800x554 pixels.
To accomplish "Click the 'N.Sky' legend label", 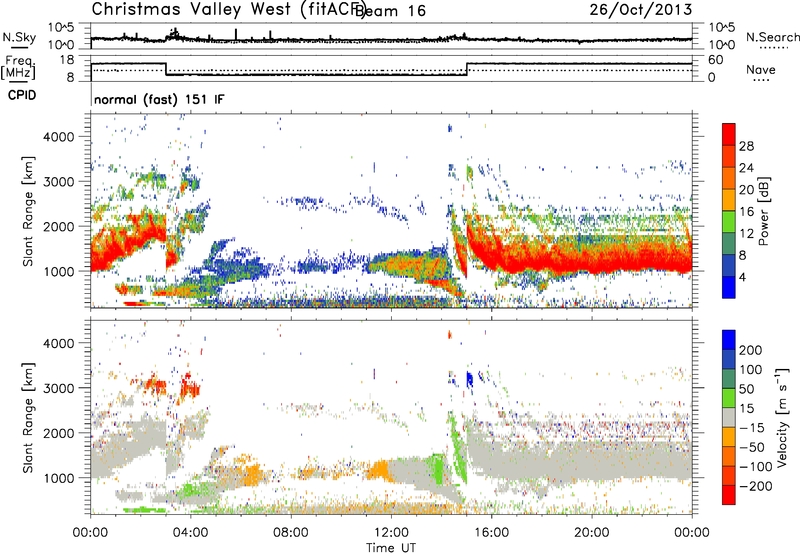I will [x=19, y=37].
